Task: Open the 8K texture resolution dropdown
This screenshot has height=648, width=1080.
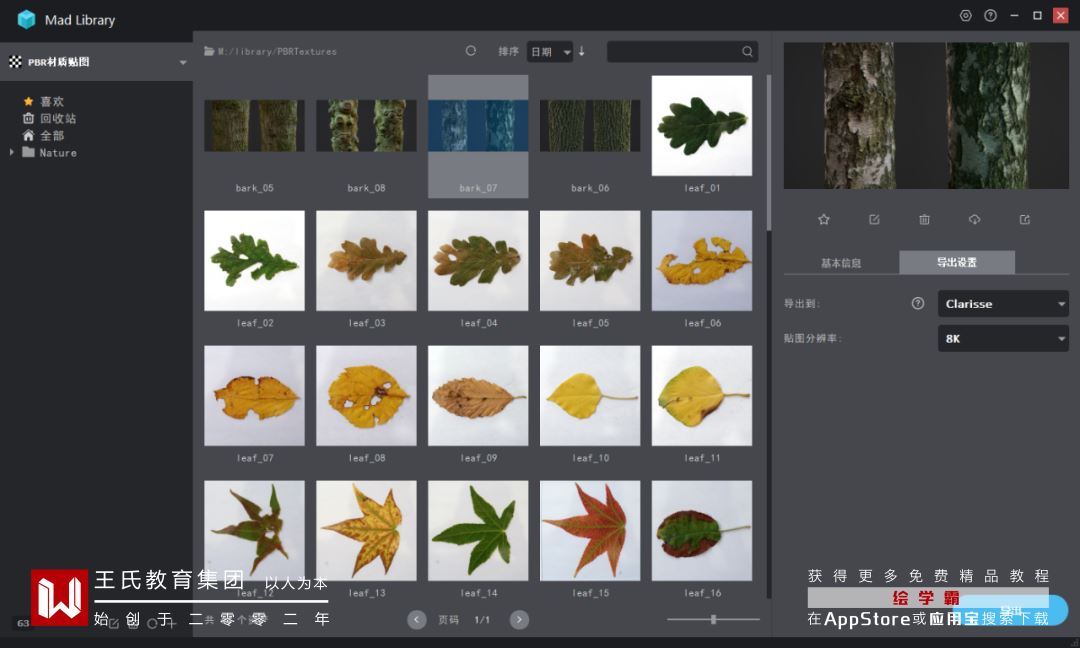Action: 1003,339
